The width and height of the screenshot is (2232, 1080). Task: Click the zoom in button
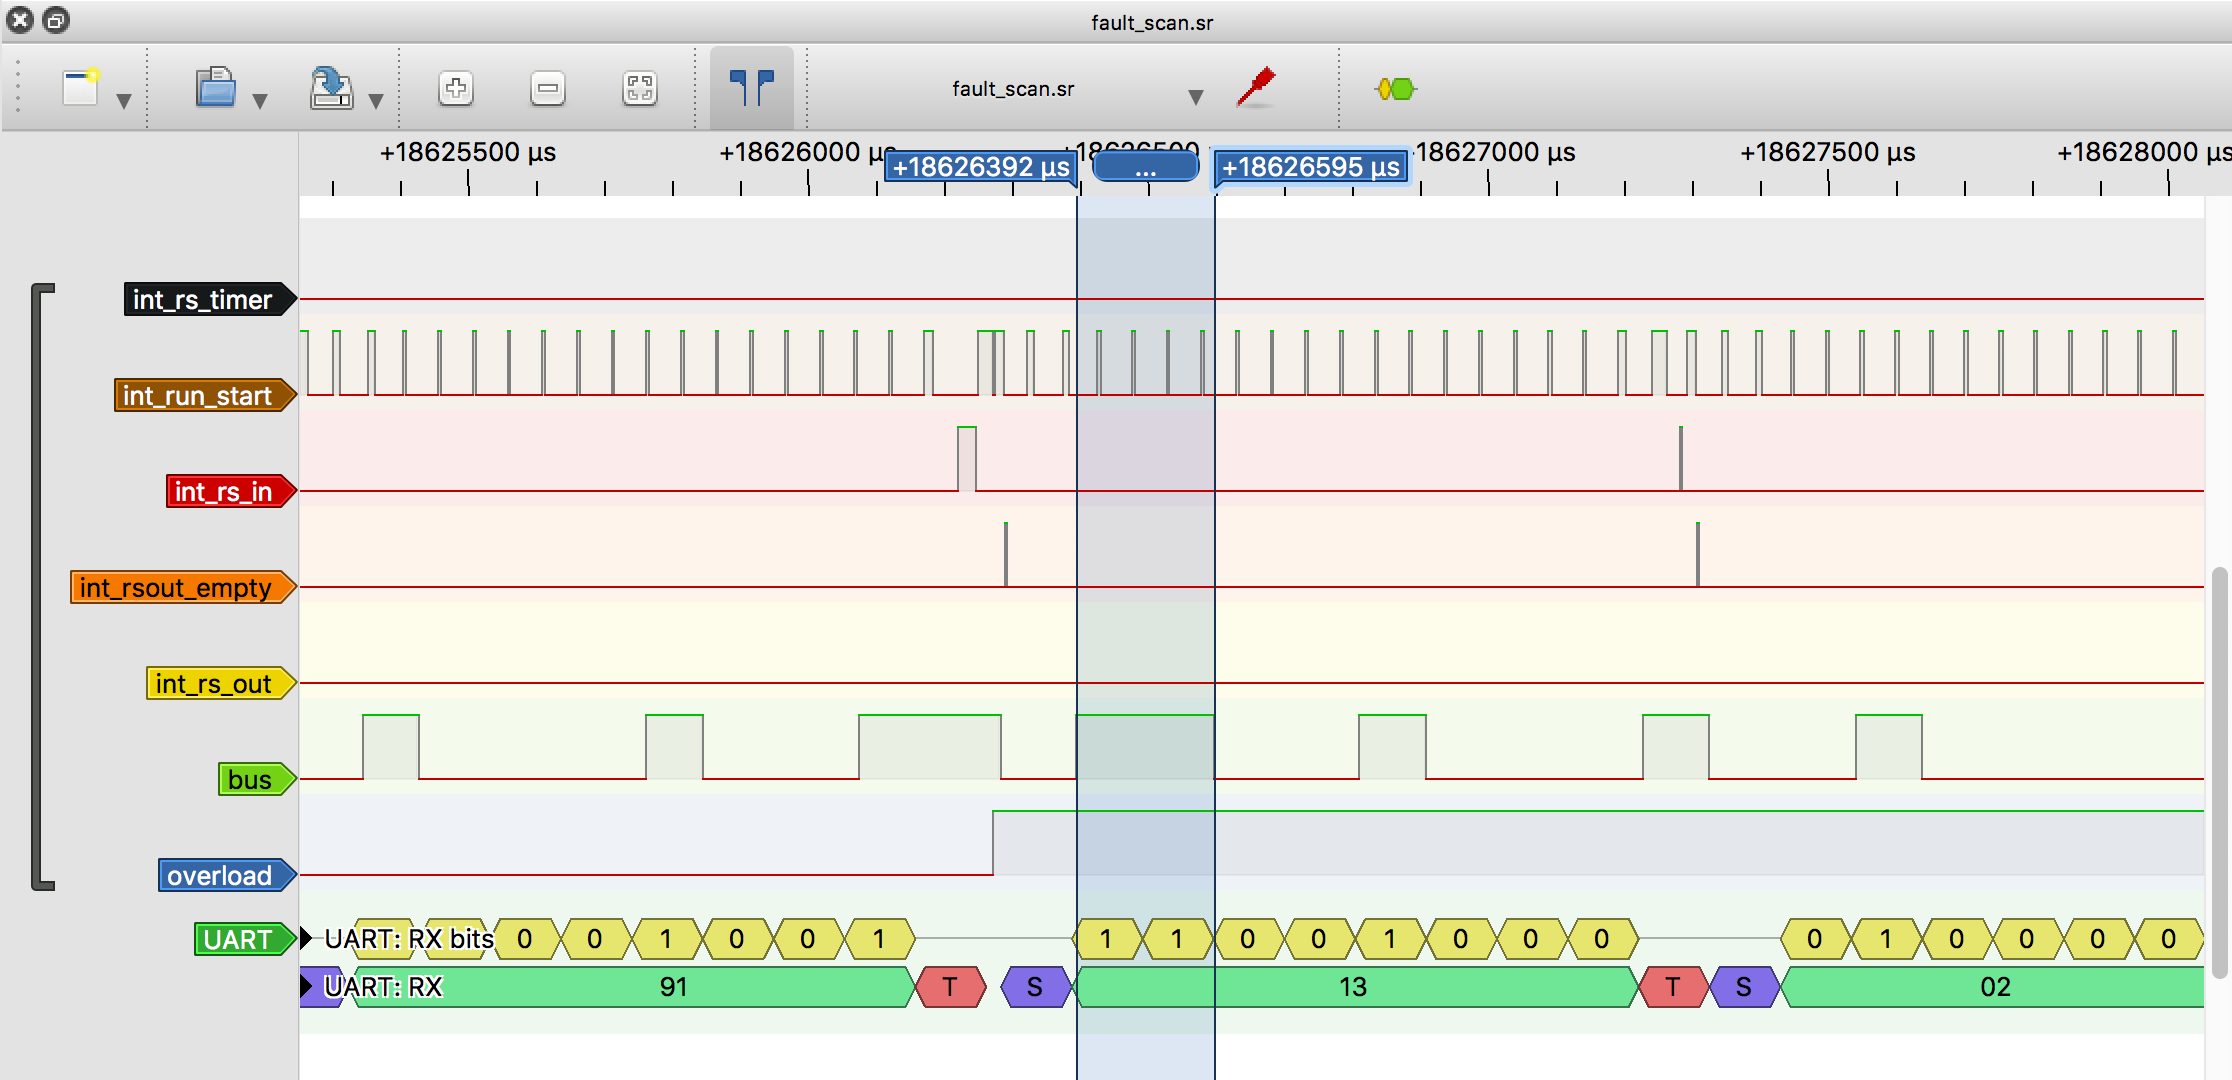pos(456,88)
